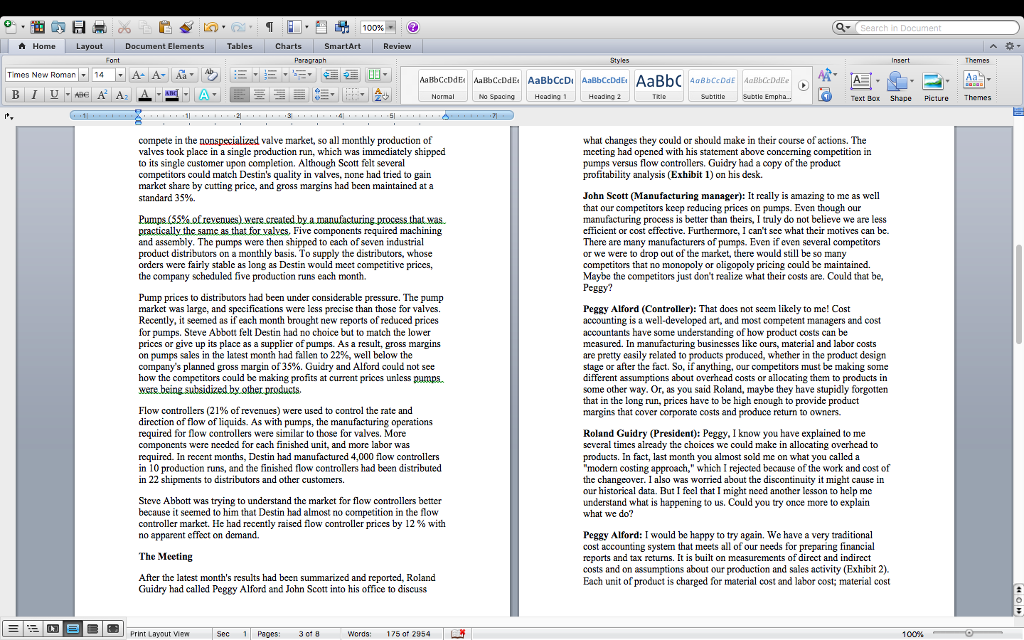Open the Toolbox icon in toolbar

(321, 27)
